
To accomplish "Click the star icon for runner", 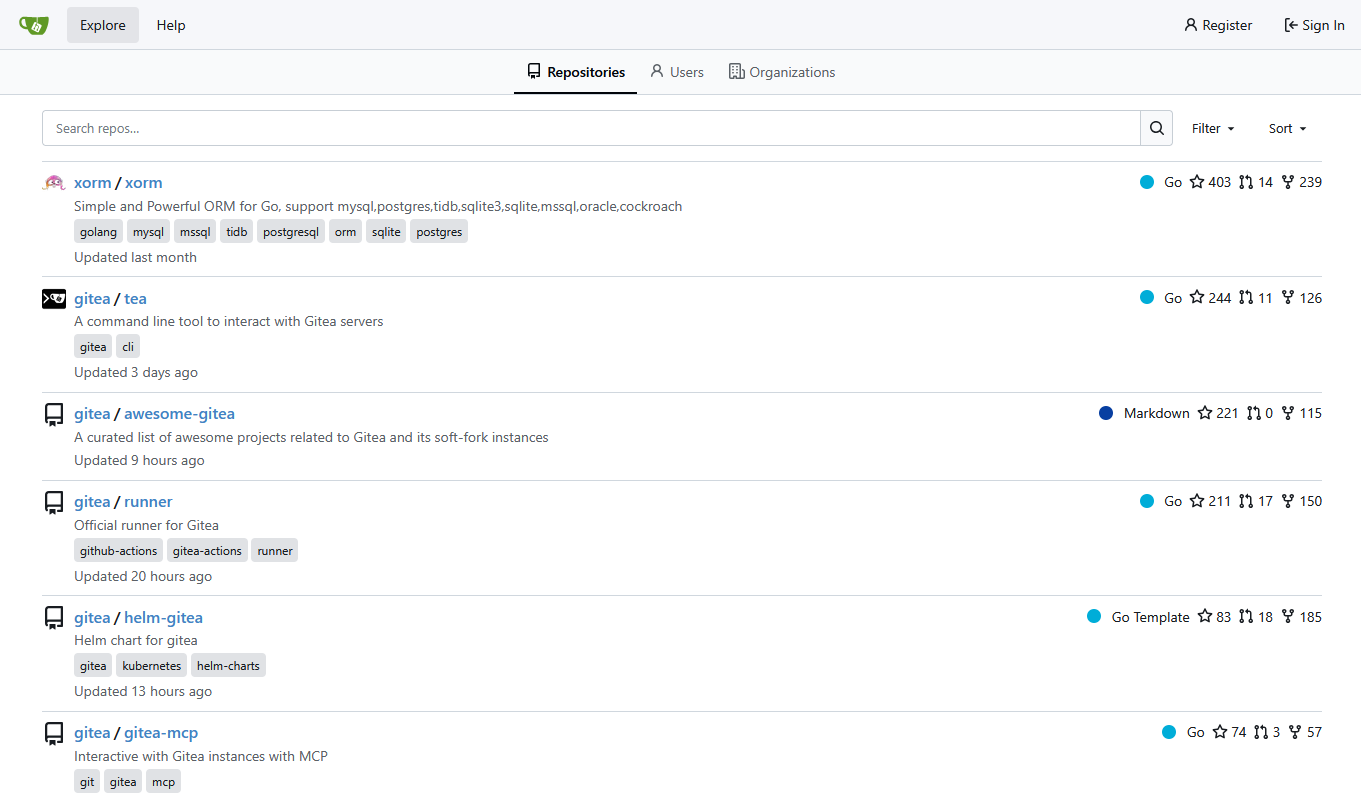I will (x=1197, y=501).
